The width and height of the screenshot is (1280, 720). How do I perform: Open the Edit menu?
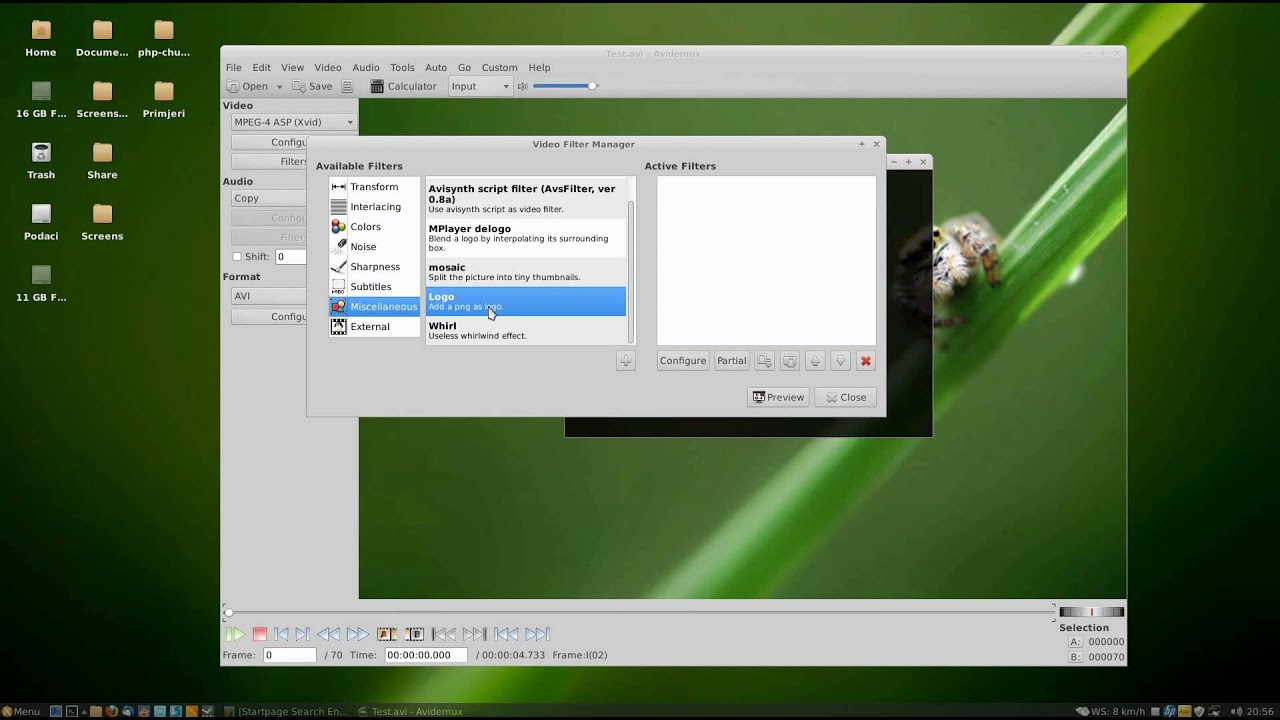coord(261,68)
